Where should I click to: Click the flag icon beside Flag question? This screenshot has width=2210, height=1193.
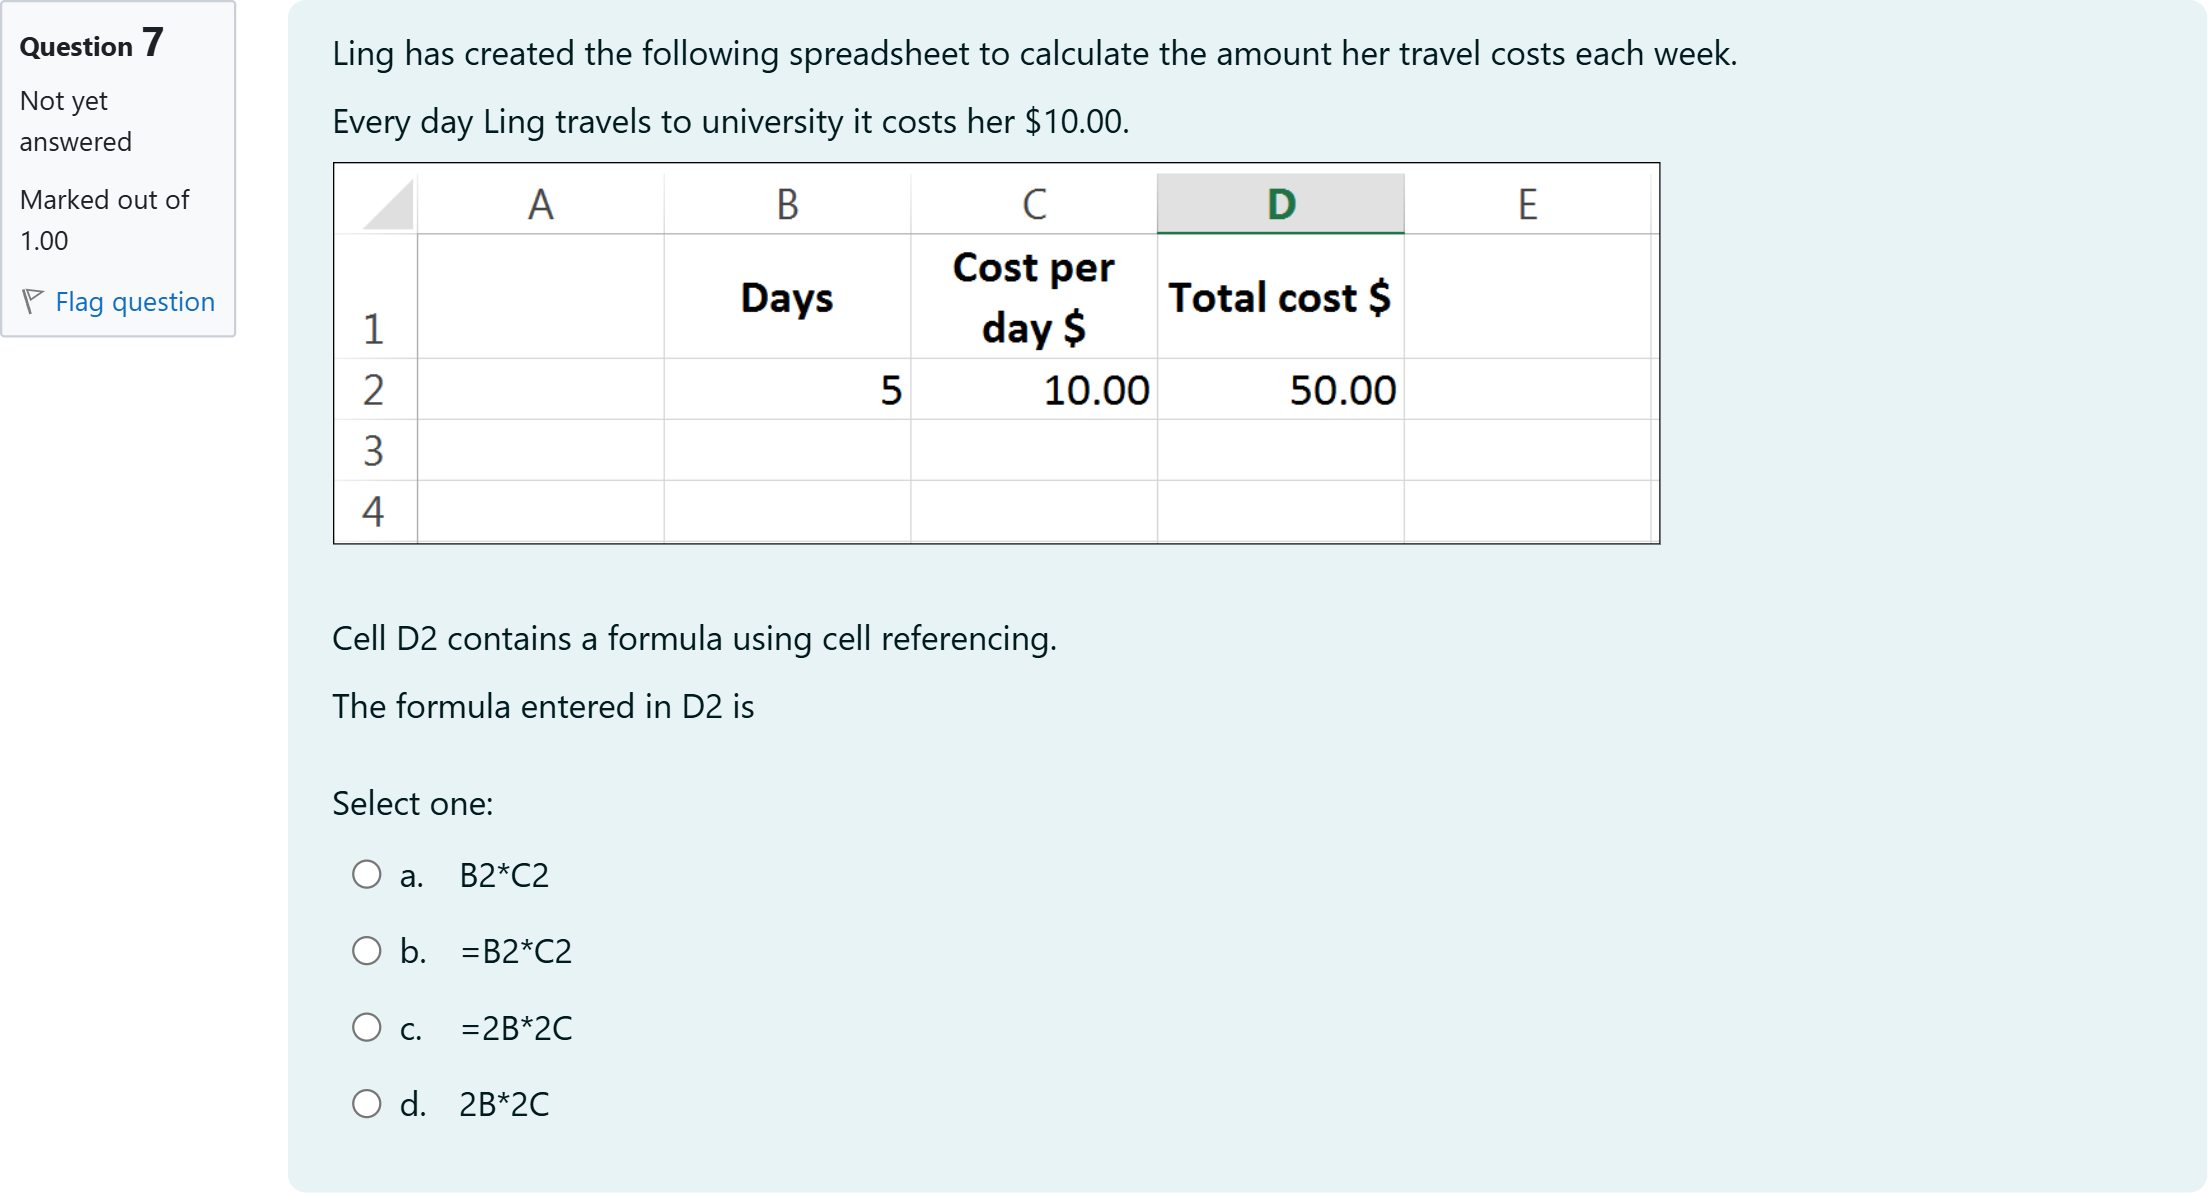click(32, 301)
